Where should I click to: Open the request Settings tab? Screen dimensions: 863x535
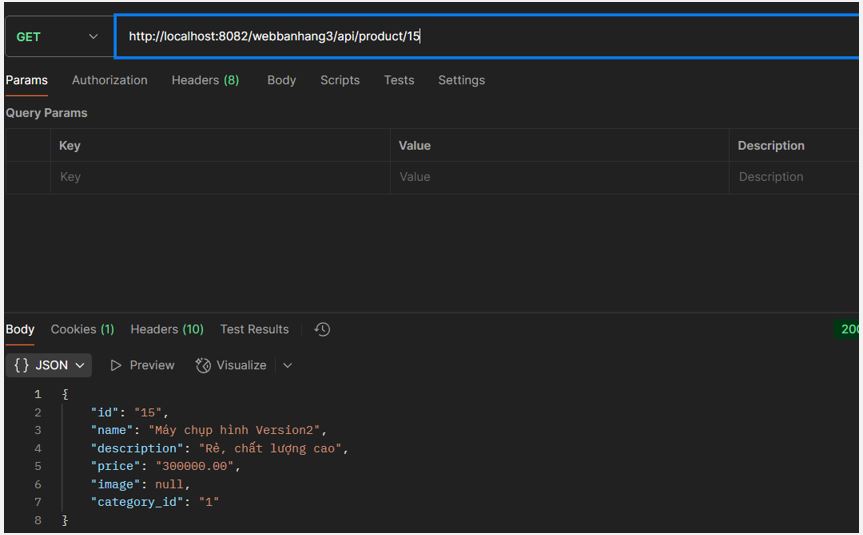[461, 80]
